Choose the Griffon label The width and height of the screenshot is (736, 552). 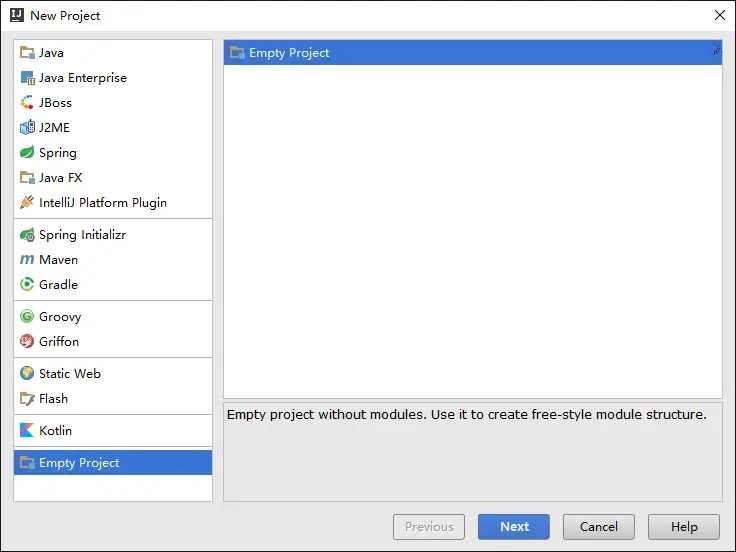click(59, 341)
